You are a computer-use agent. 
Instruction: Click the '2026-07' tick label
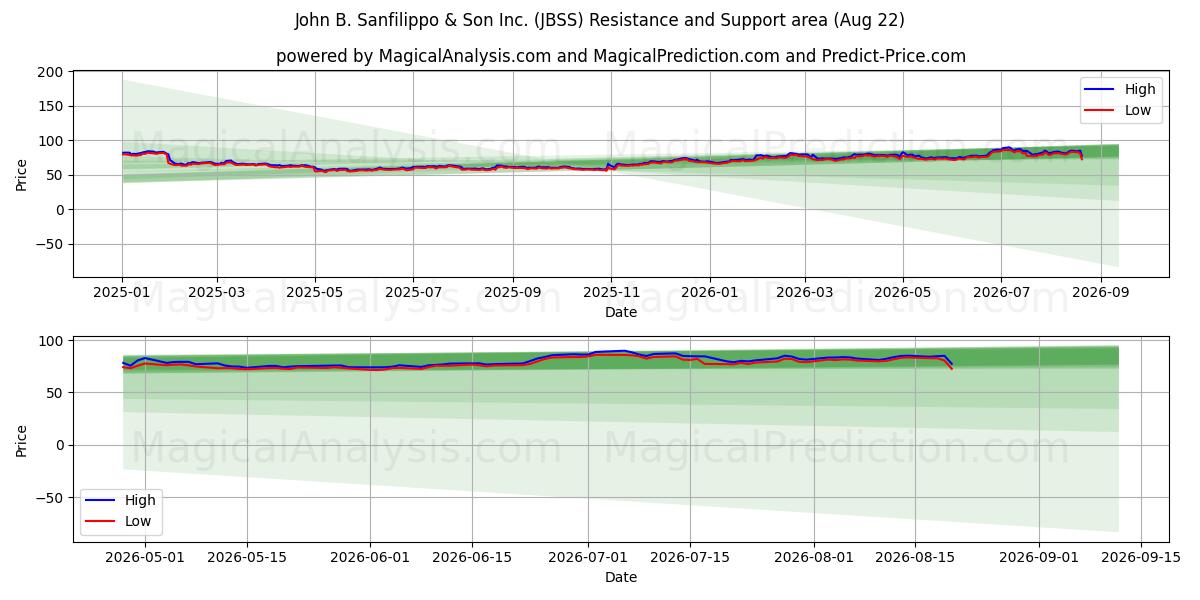tap(1001, 293)
